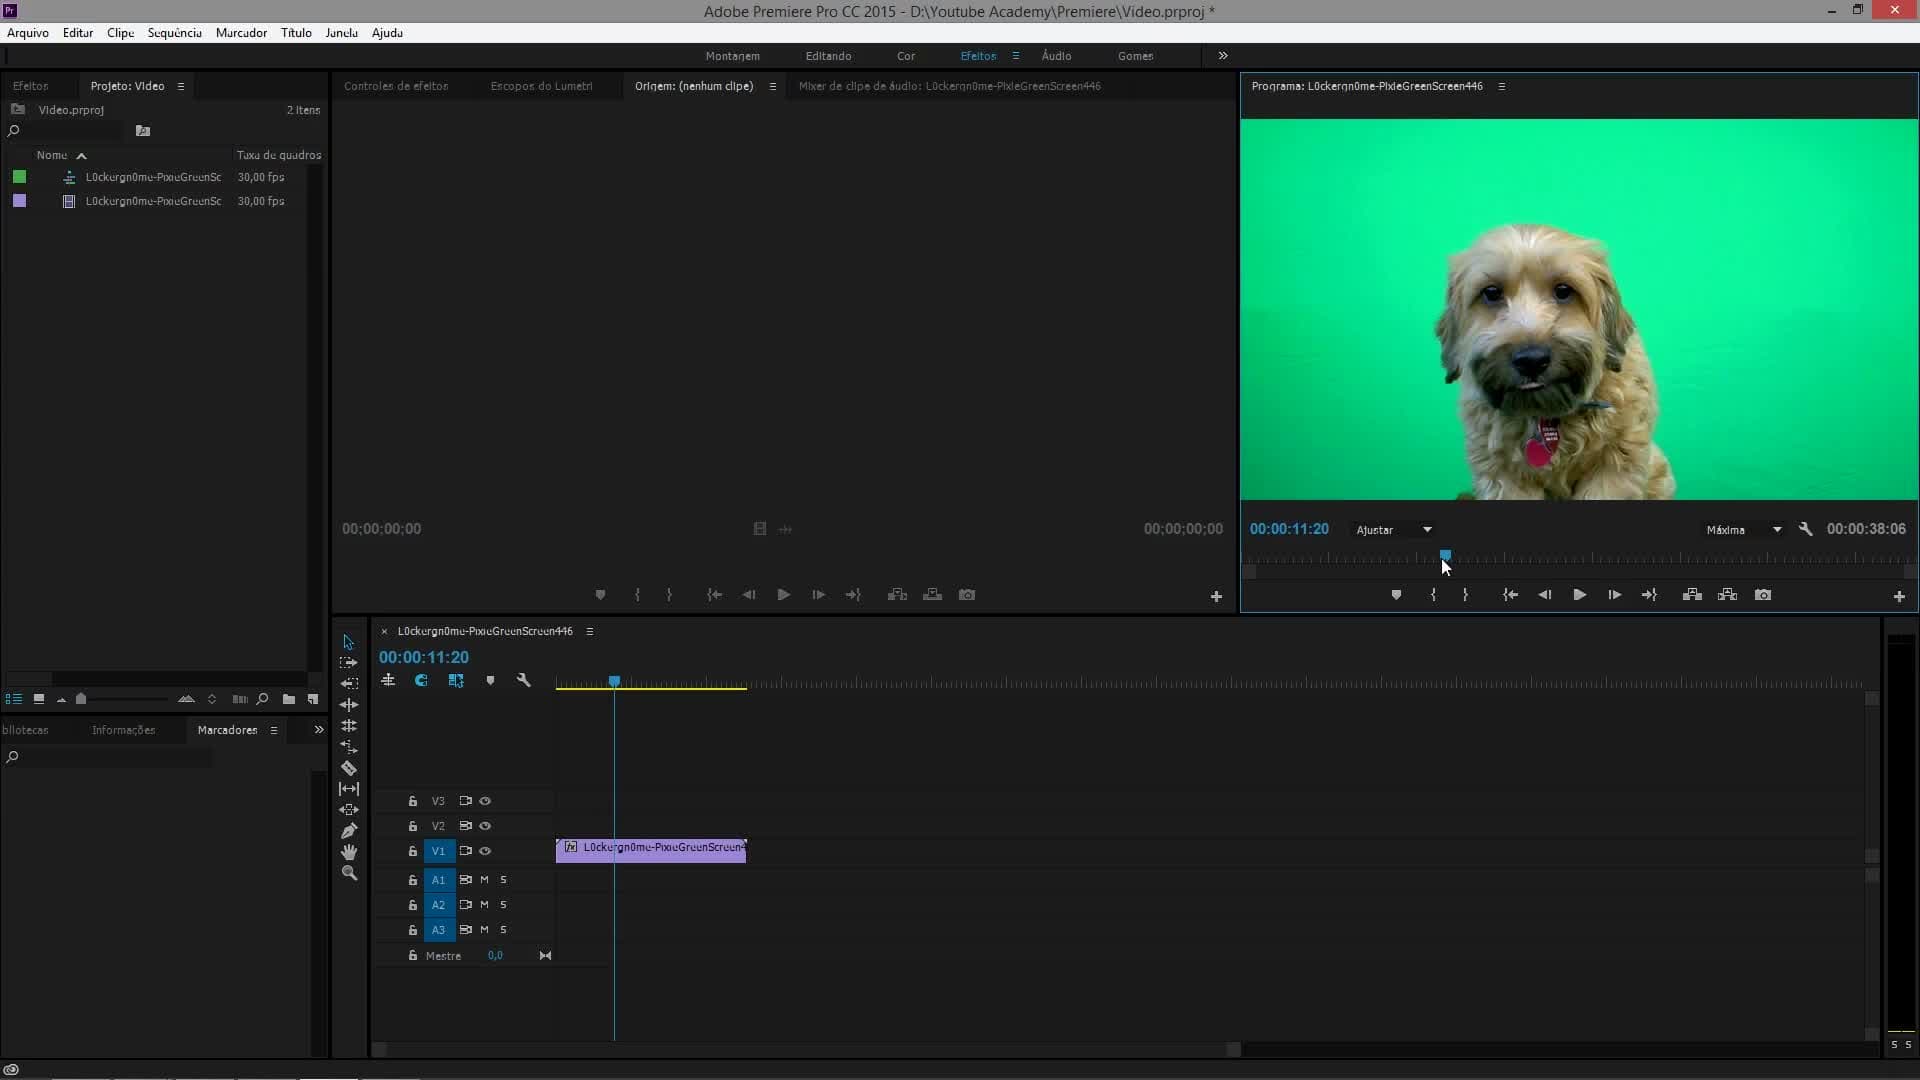Image resolution: width=1920 pixels, height=1080 pixels.
Task: Toggle V3 track output eye
Action: [x=485, y=801]
